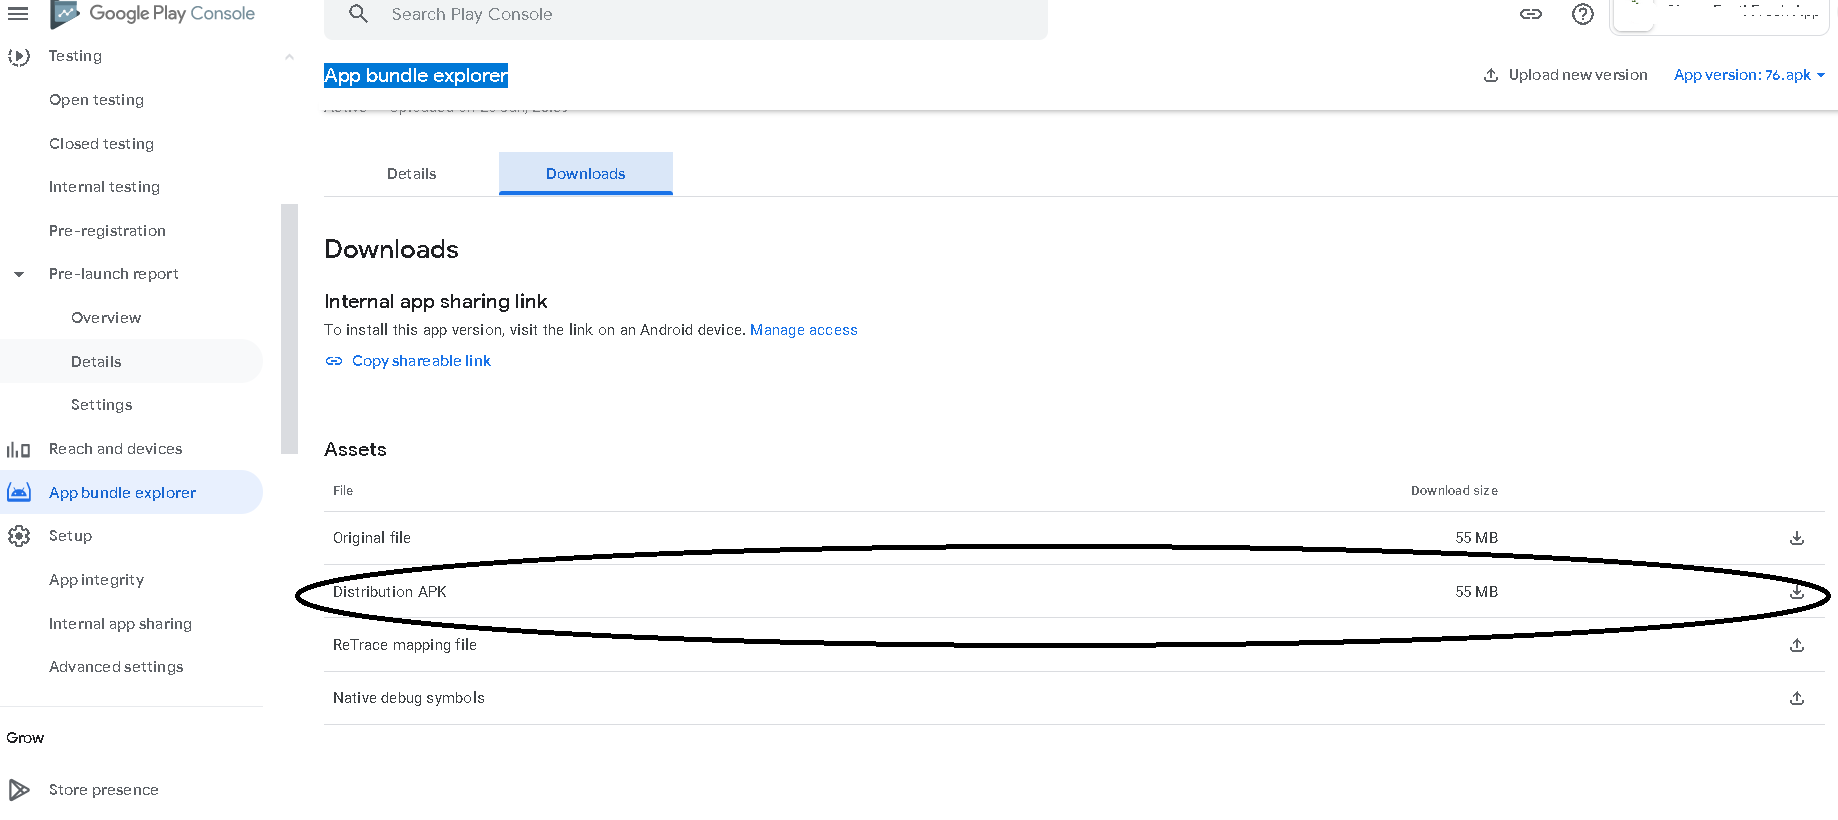
Task: Open Internal app sharing page
Action: click(x=120, y=624)
